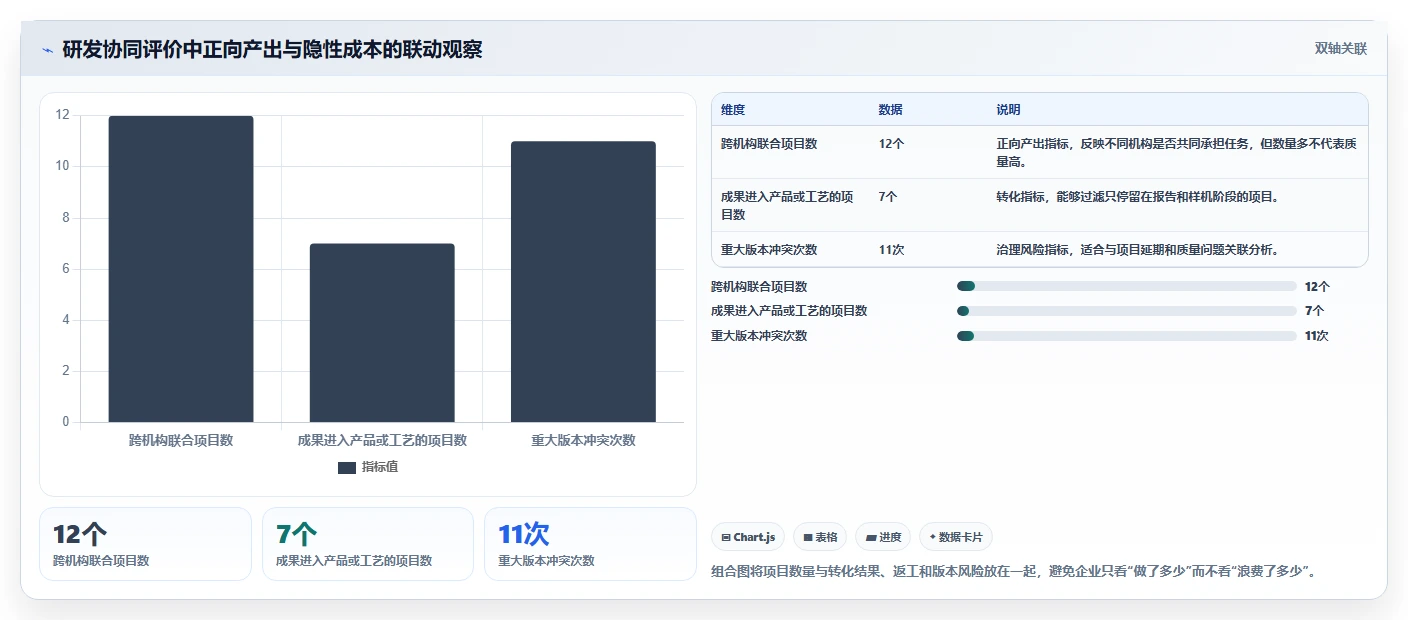This screenshot has height=620, width=1408.
Task: Click the 重大版本冲突次数 progress bar
Action: 1127,336
